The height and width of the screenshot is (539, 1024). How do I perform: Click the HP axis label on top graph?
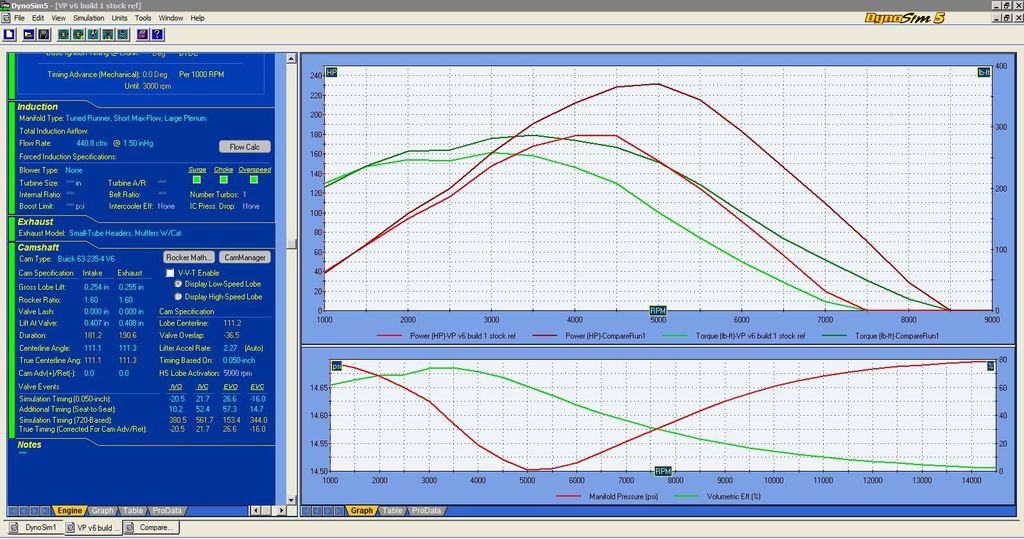(x=331, y=73)
